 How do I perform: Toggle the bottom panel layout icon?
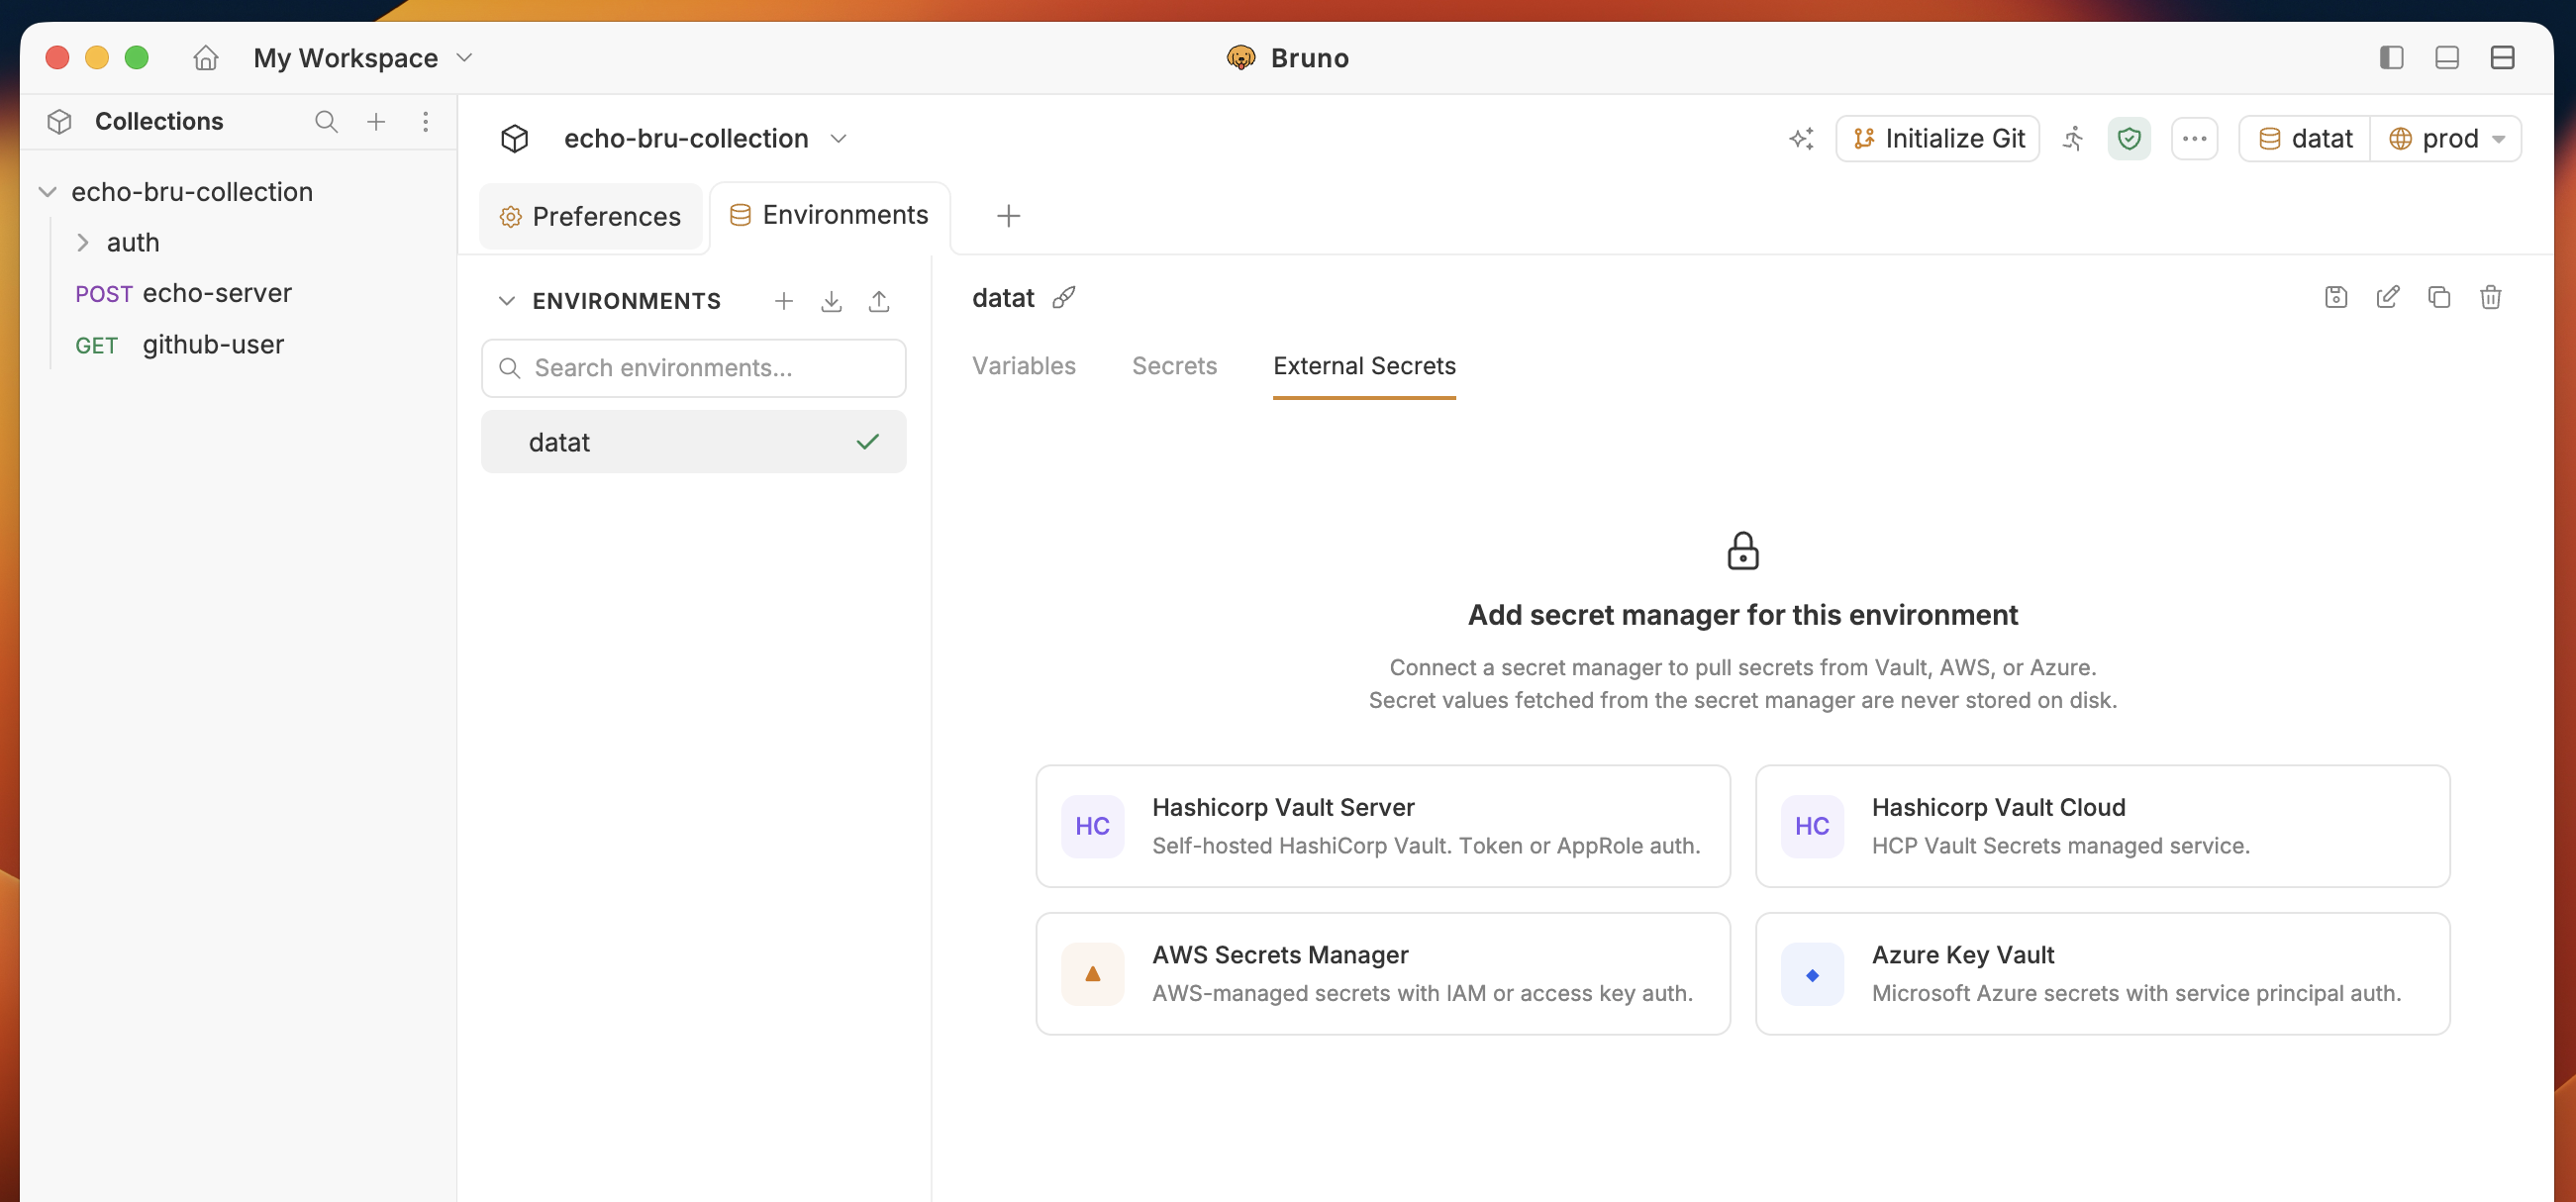pyautogui.click(x=2447, y=58)
